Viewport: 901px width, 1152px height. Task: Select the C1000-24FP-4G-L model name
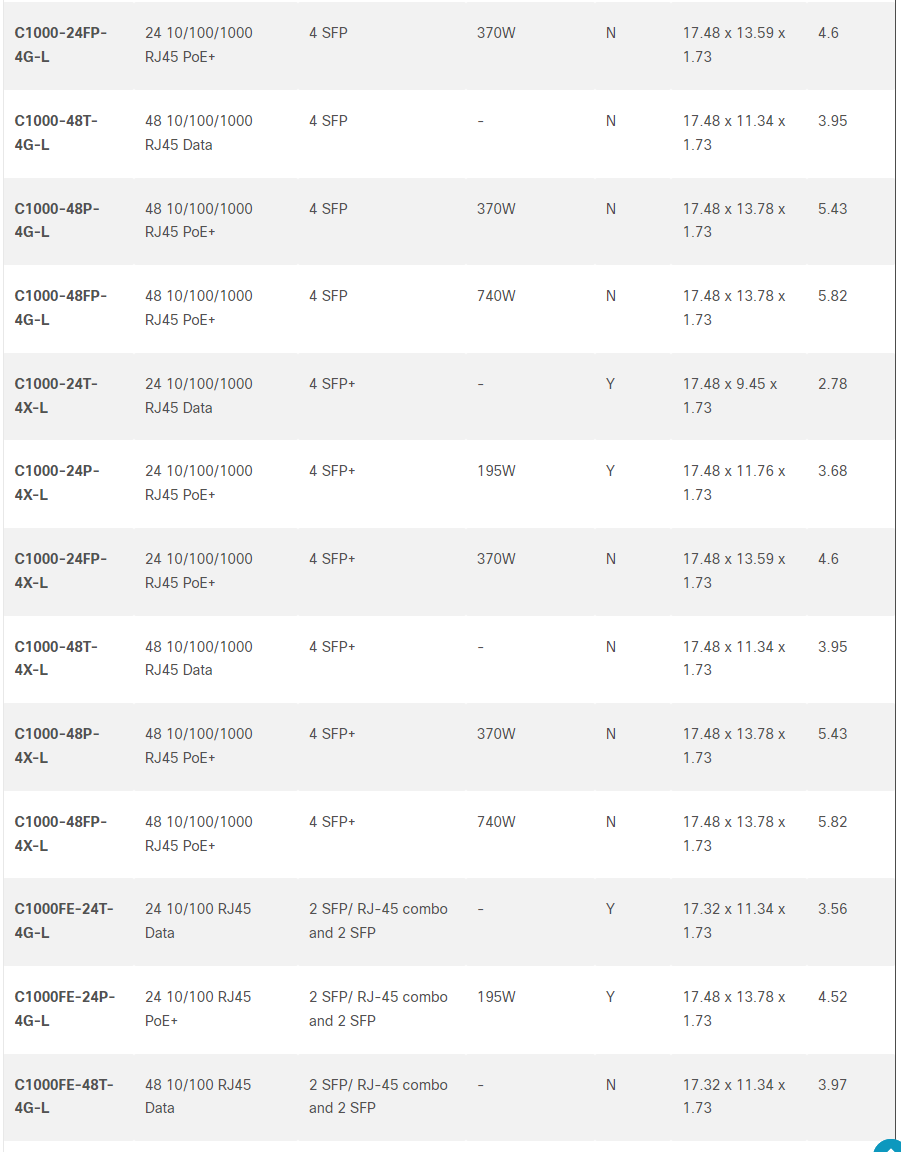[60, 45]
